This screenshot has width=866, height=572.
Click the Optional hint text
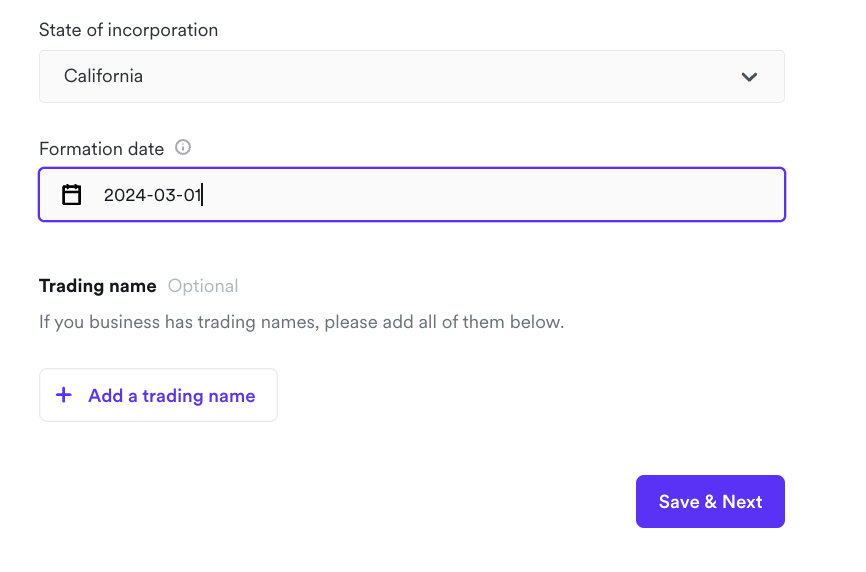[203, 286]
